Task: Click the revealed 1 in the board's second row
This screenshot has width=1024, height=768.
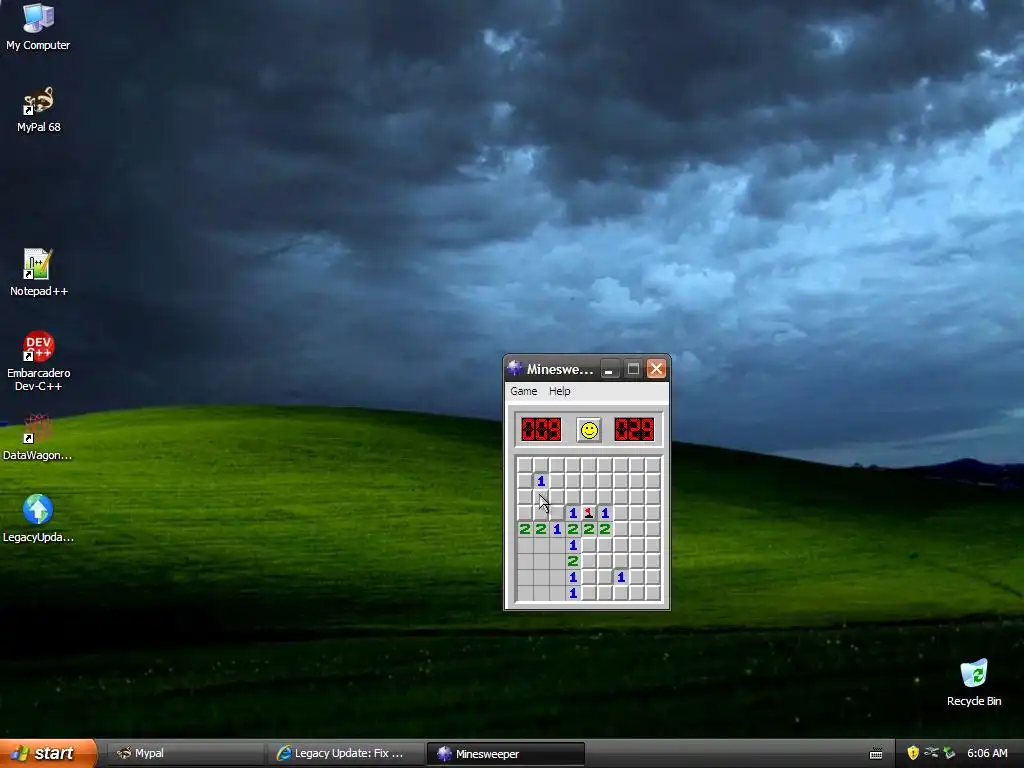Action: point(541,481)
